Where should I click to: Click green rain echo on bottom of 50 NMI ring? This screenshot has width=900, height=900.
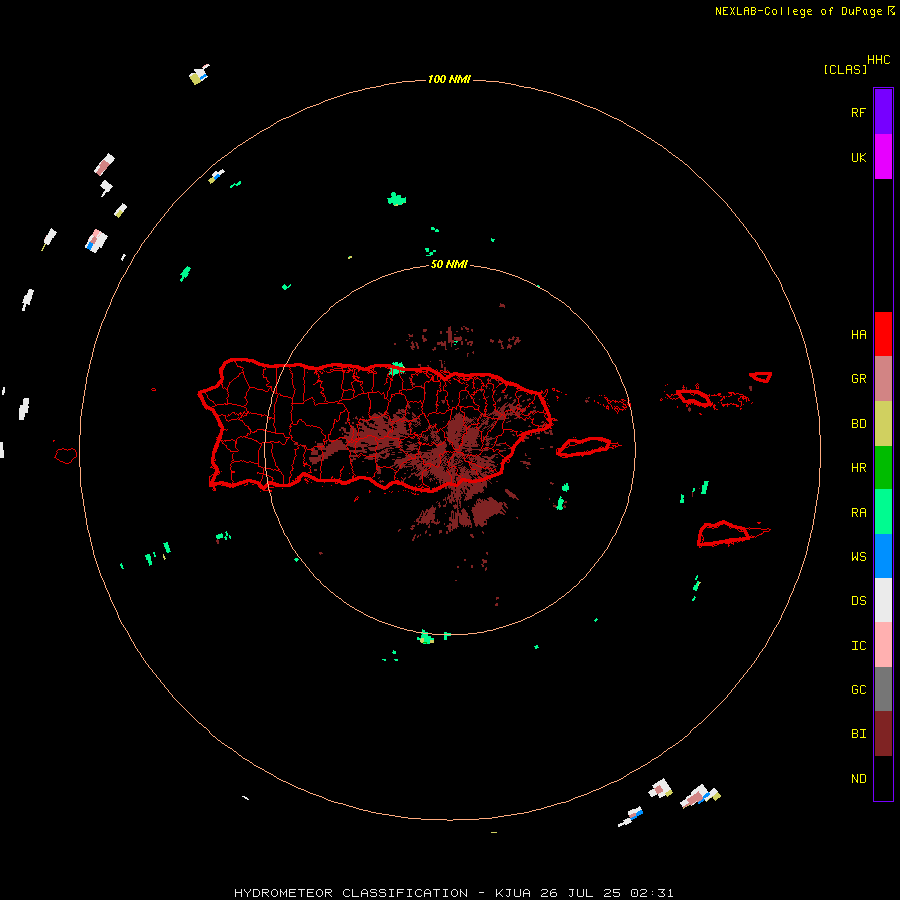425,637
